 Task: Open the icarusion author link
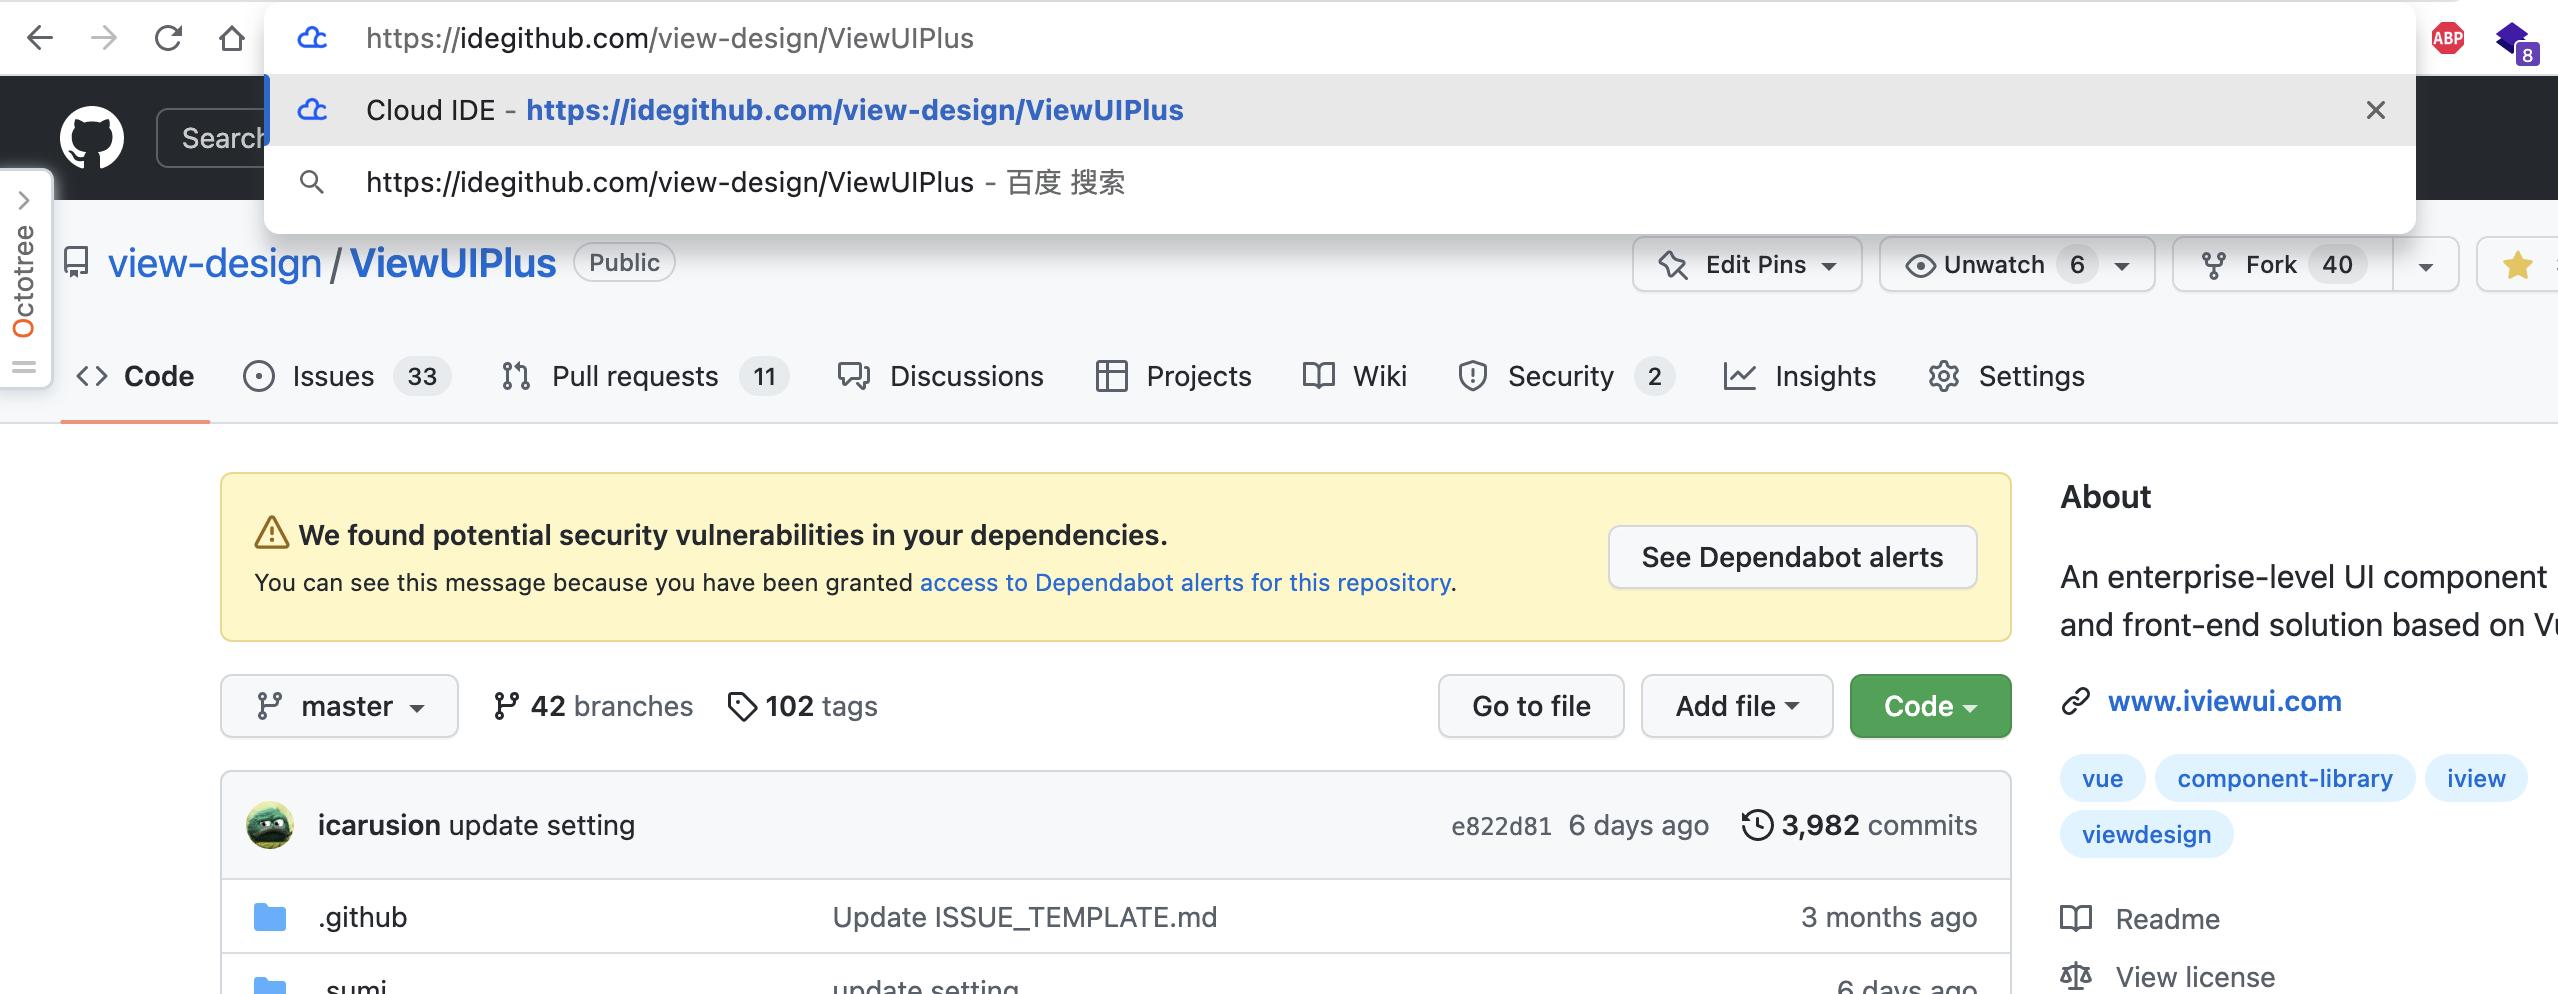(x=379, y=825)
